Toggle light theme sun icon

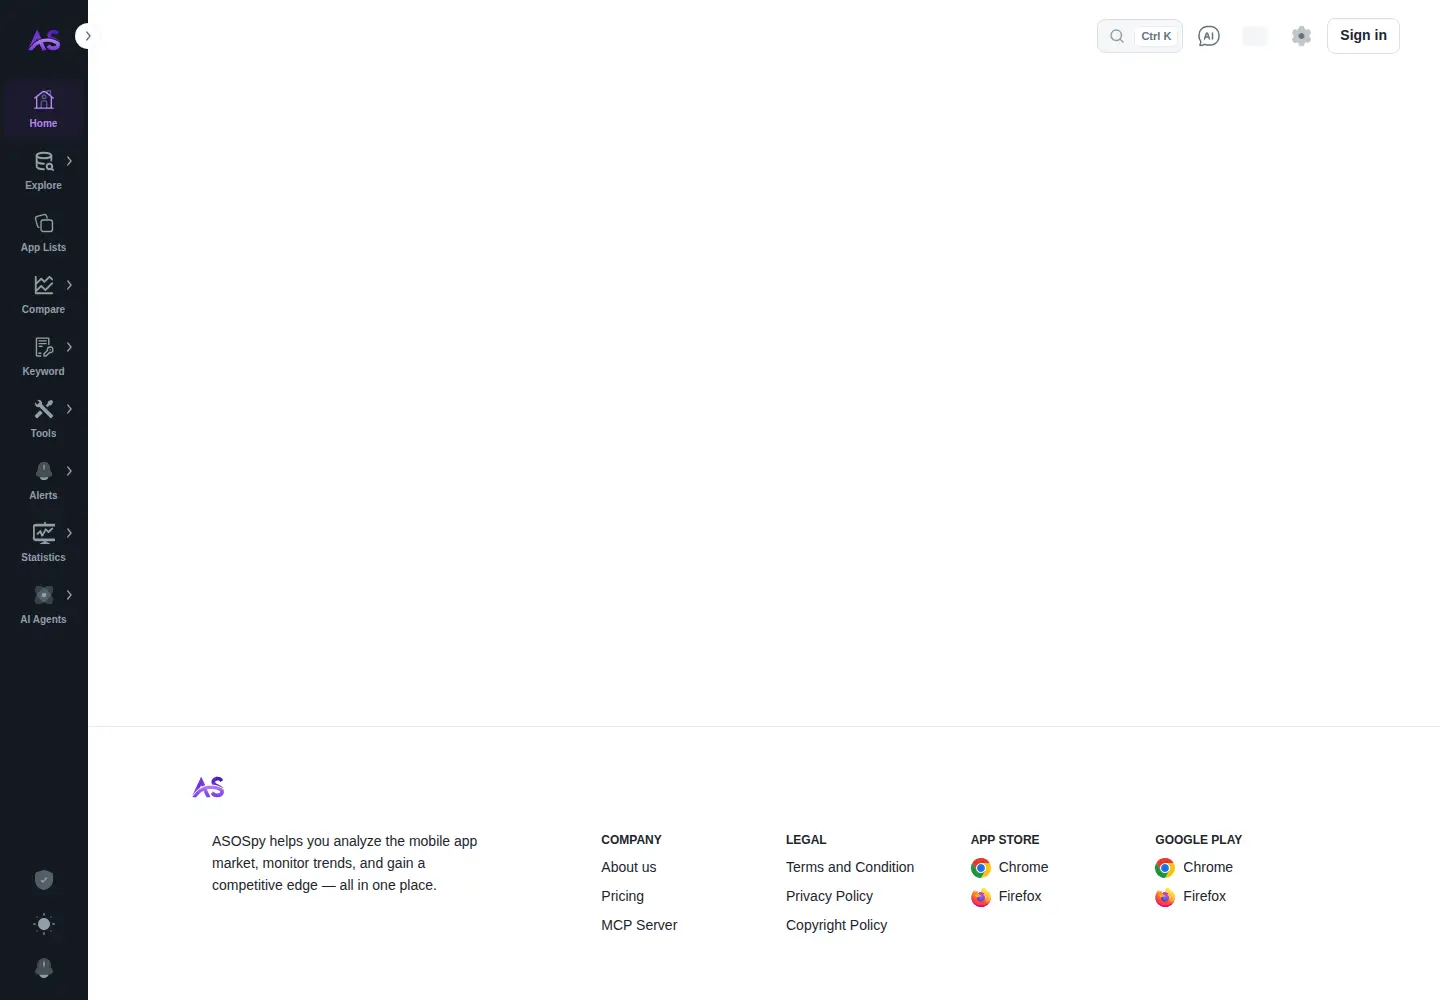coord(44,924)
